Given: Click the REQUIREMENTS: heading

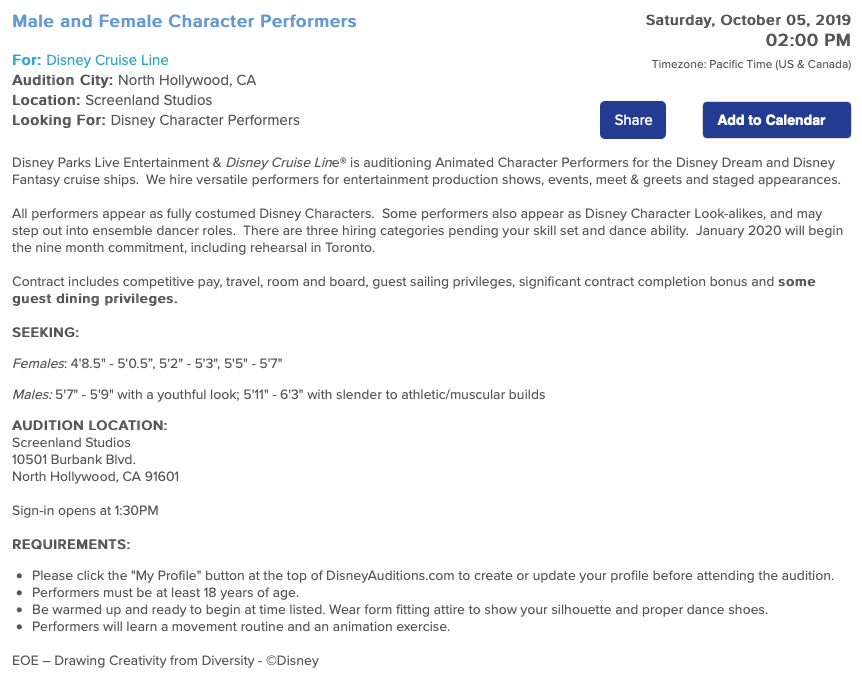Looking at the screenshot, I should pyautogui.click(x=71, y=545).
